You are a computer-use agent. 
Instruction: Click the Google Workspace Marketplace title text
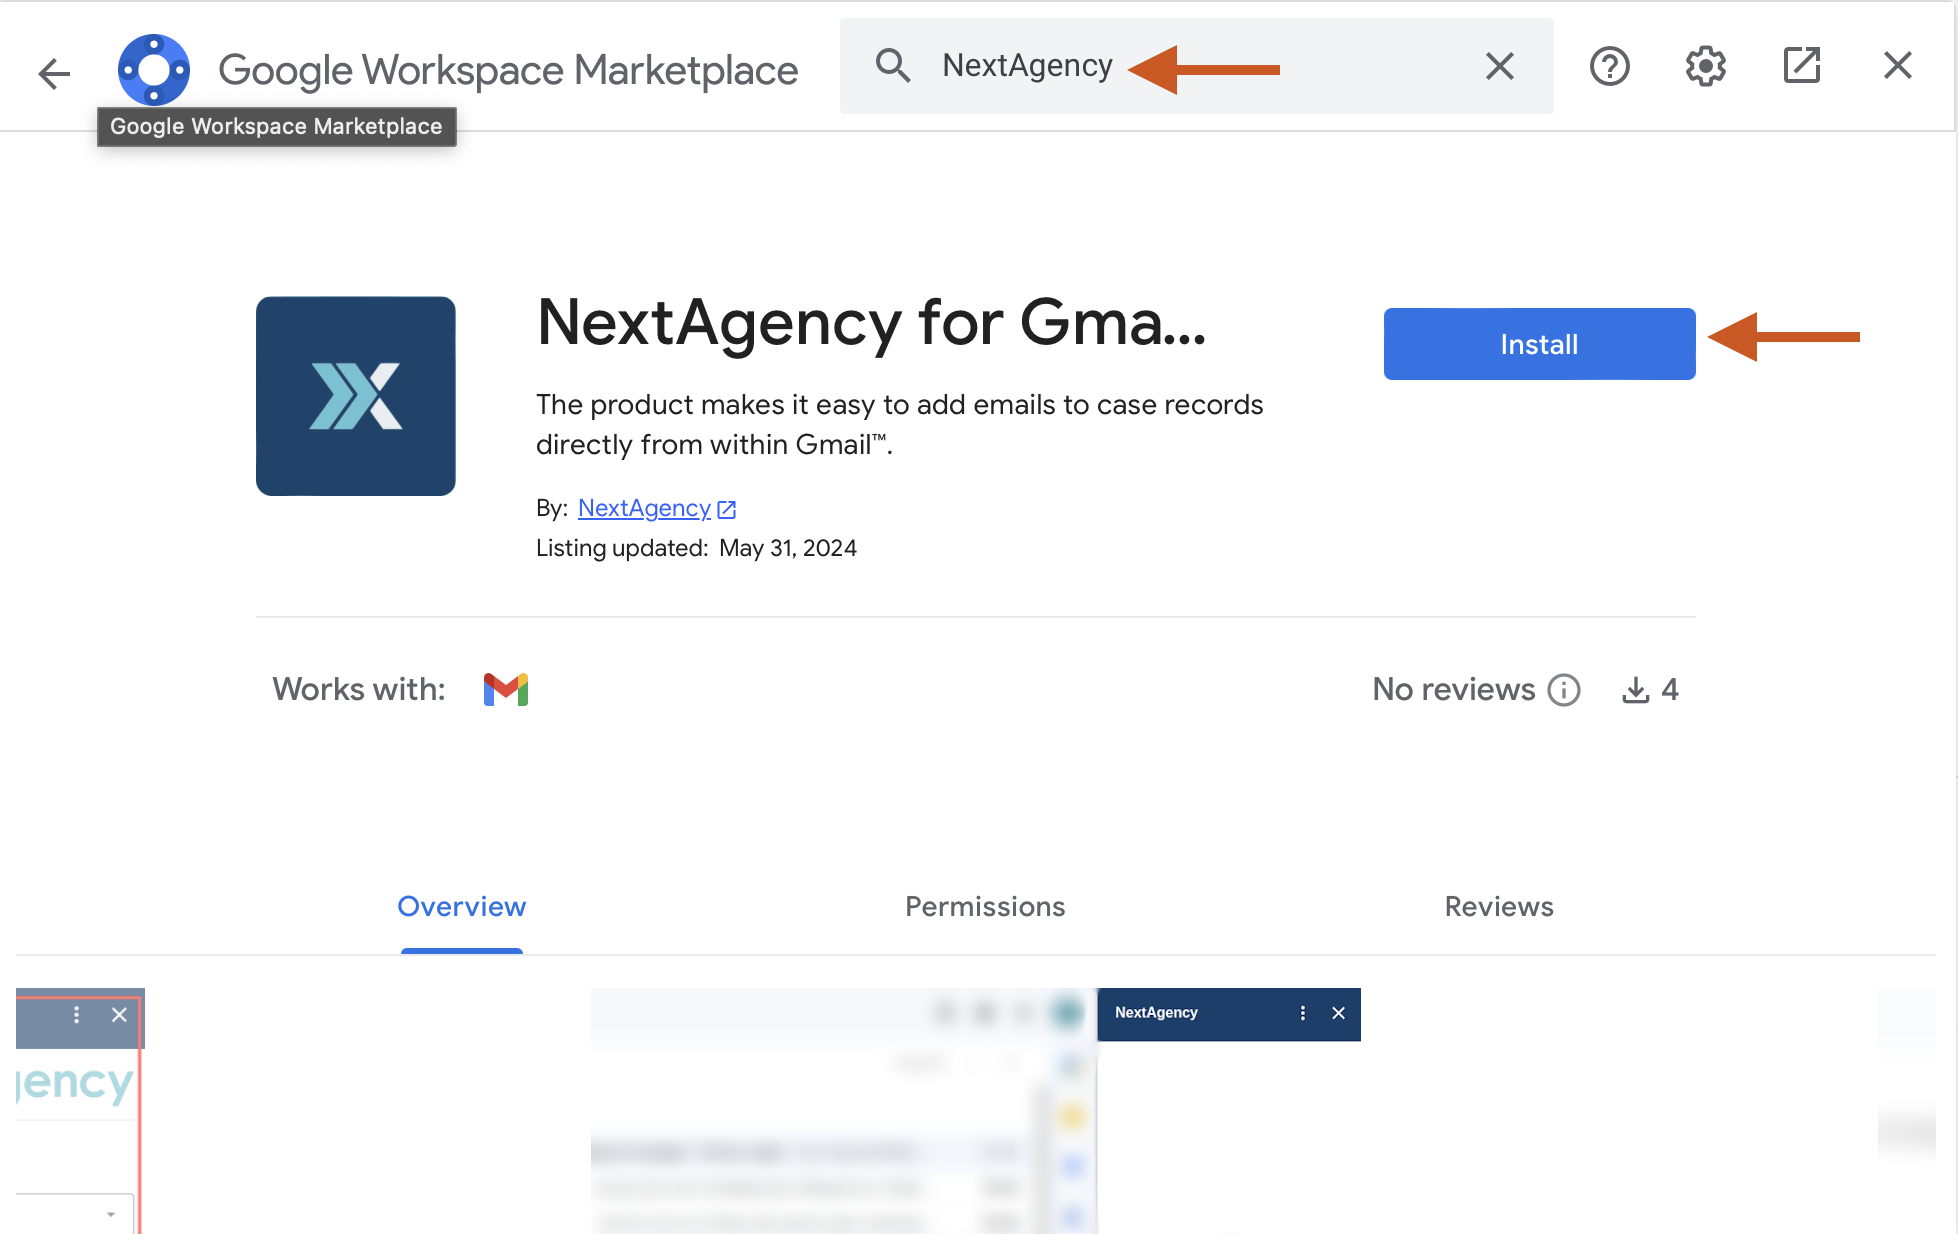coord(508,70)
